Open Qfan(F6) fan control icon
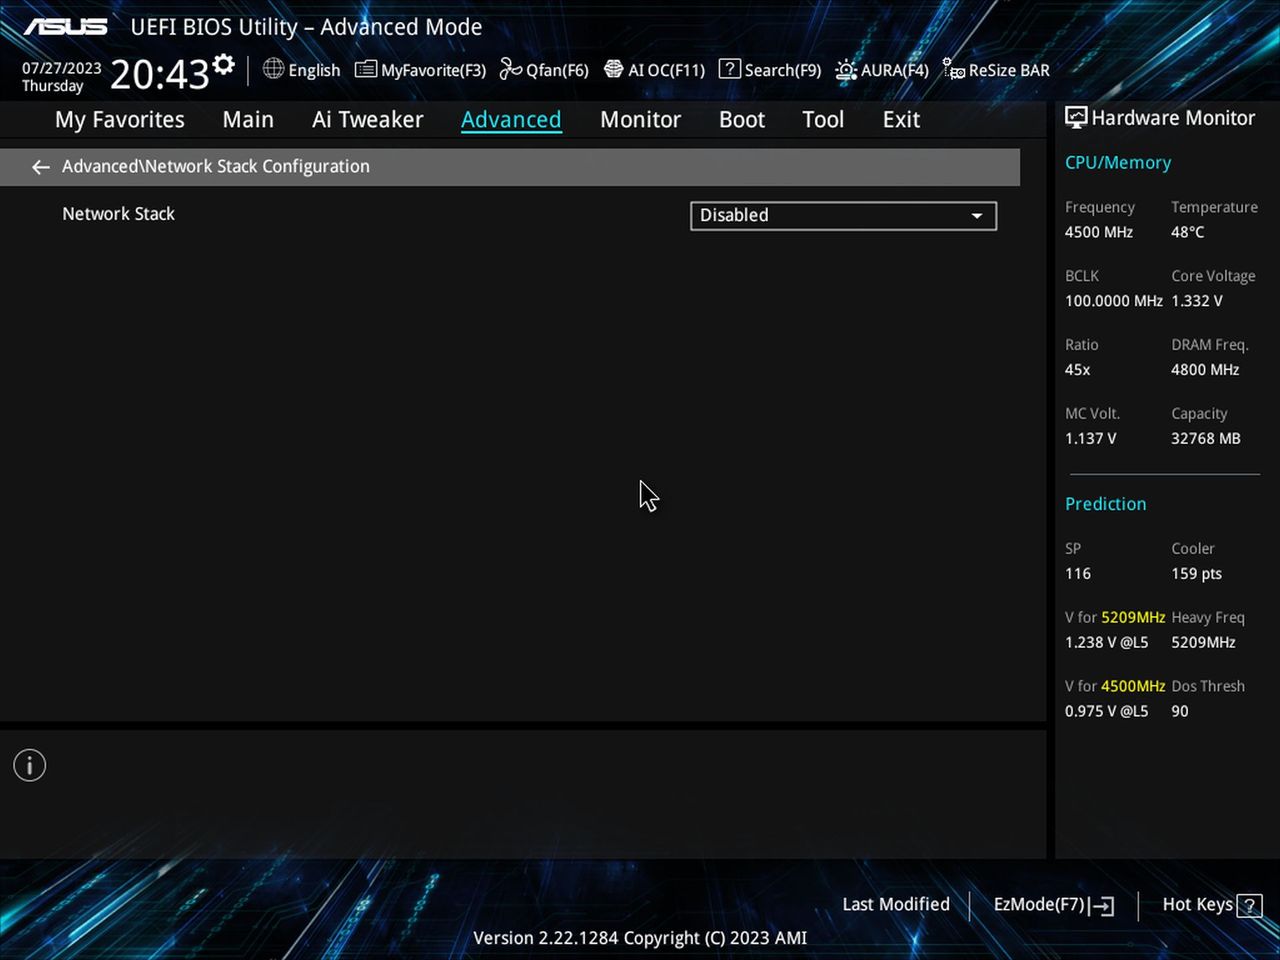Viewport: 1280px width, 960px height. (511, 69)
